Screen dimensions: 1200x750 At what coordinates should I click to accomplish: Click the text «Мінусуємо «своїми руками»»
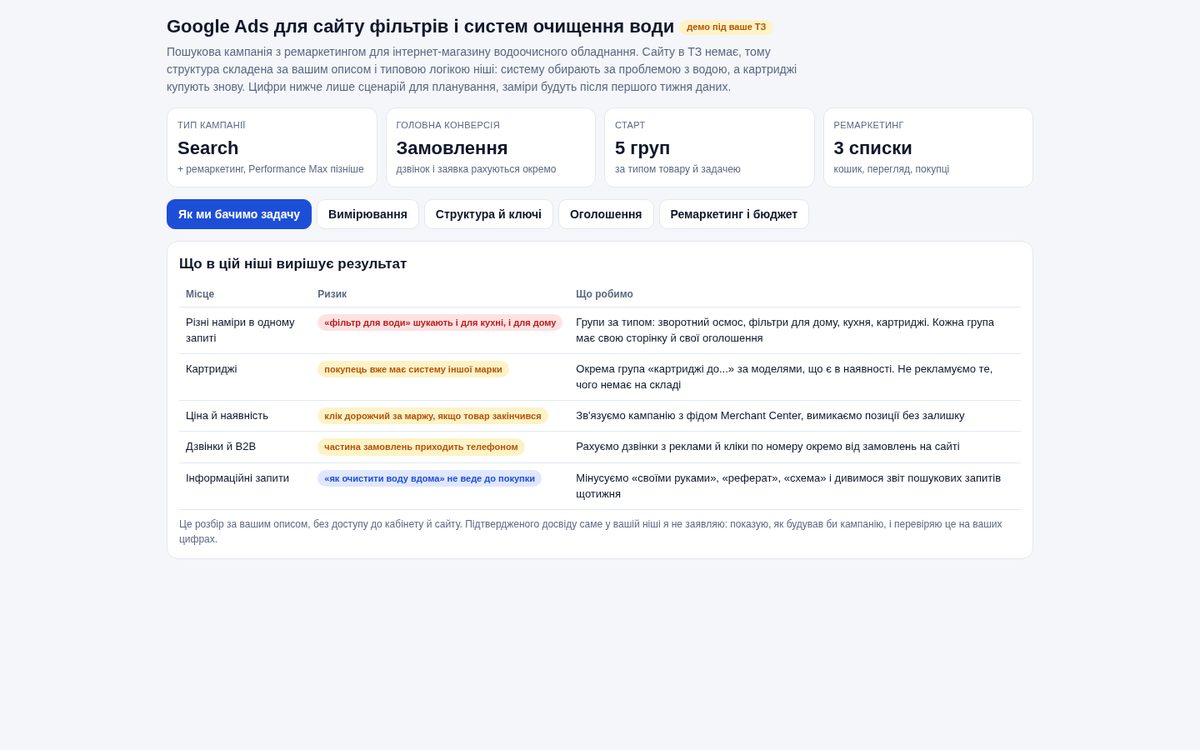coord(788,486)
